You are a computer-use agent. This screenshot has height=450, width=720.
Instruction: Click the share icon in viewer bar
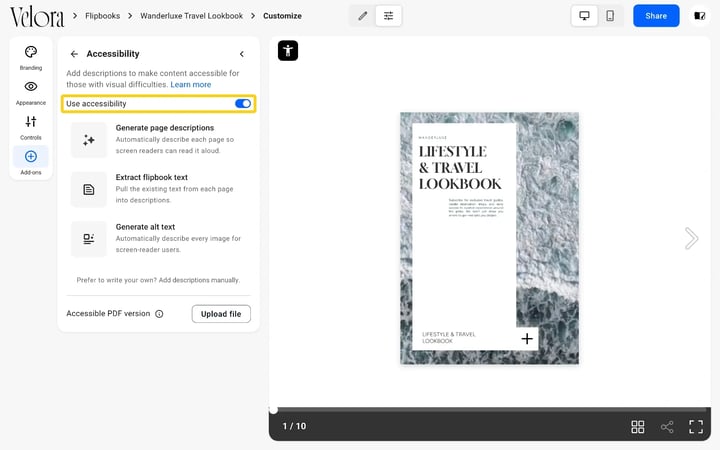[x=667, y=427]
